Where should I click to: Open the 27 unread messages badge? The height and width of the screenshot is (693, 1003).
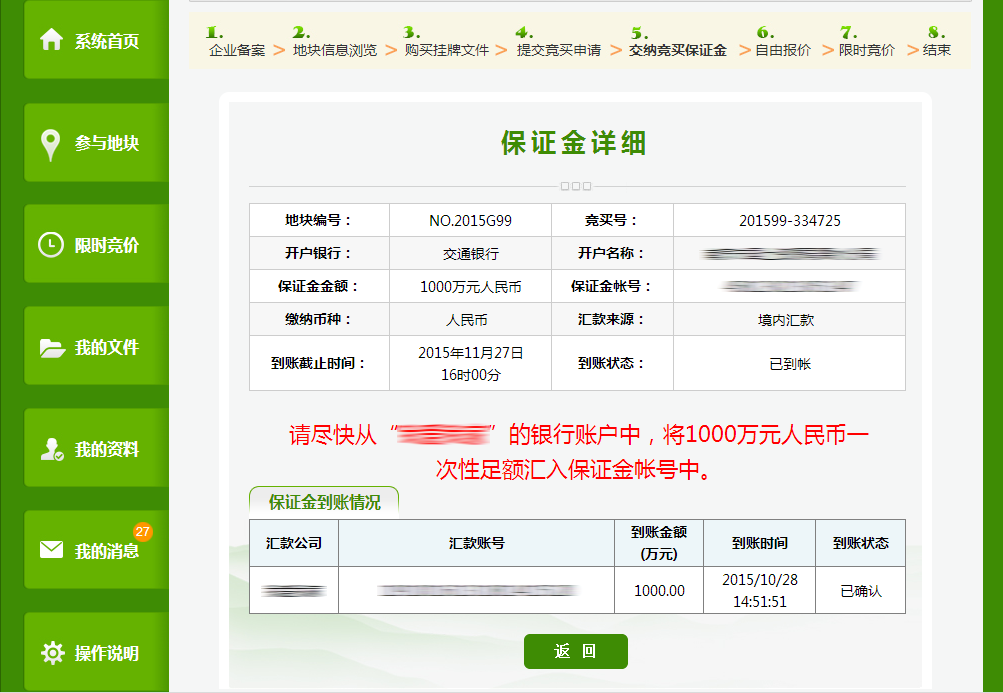click(x=143, y=531)
